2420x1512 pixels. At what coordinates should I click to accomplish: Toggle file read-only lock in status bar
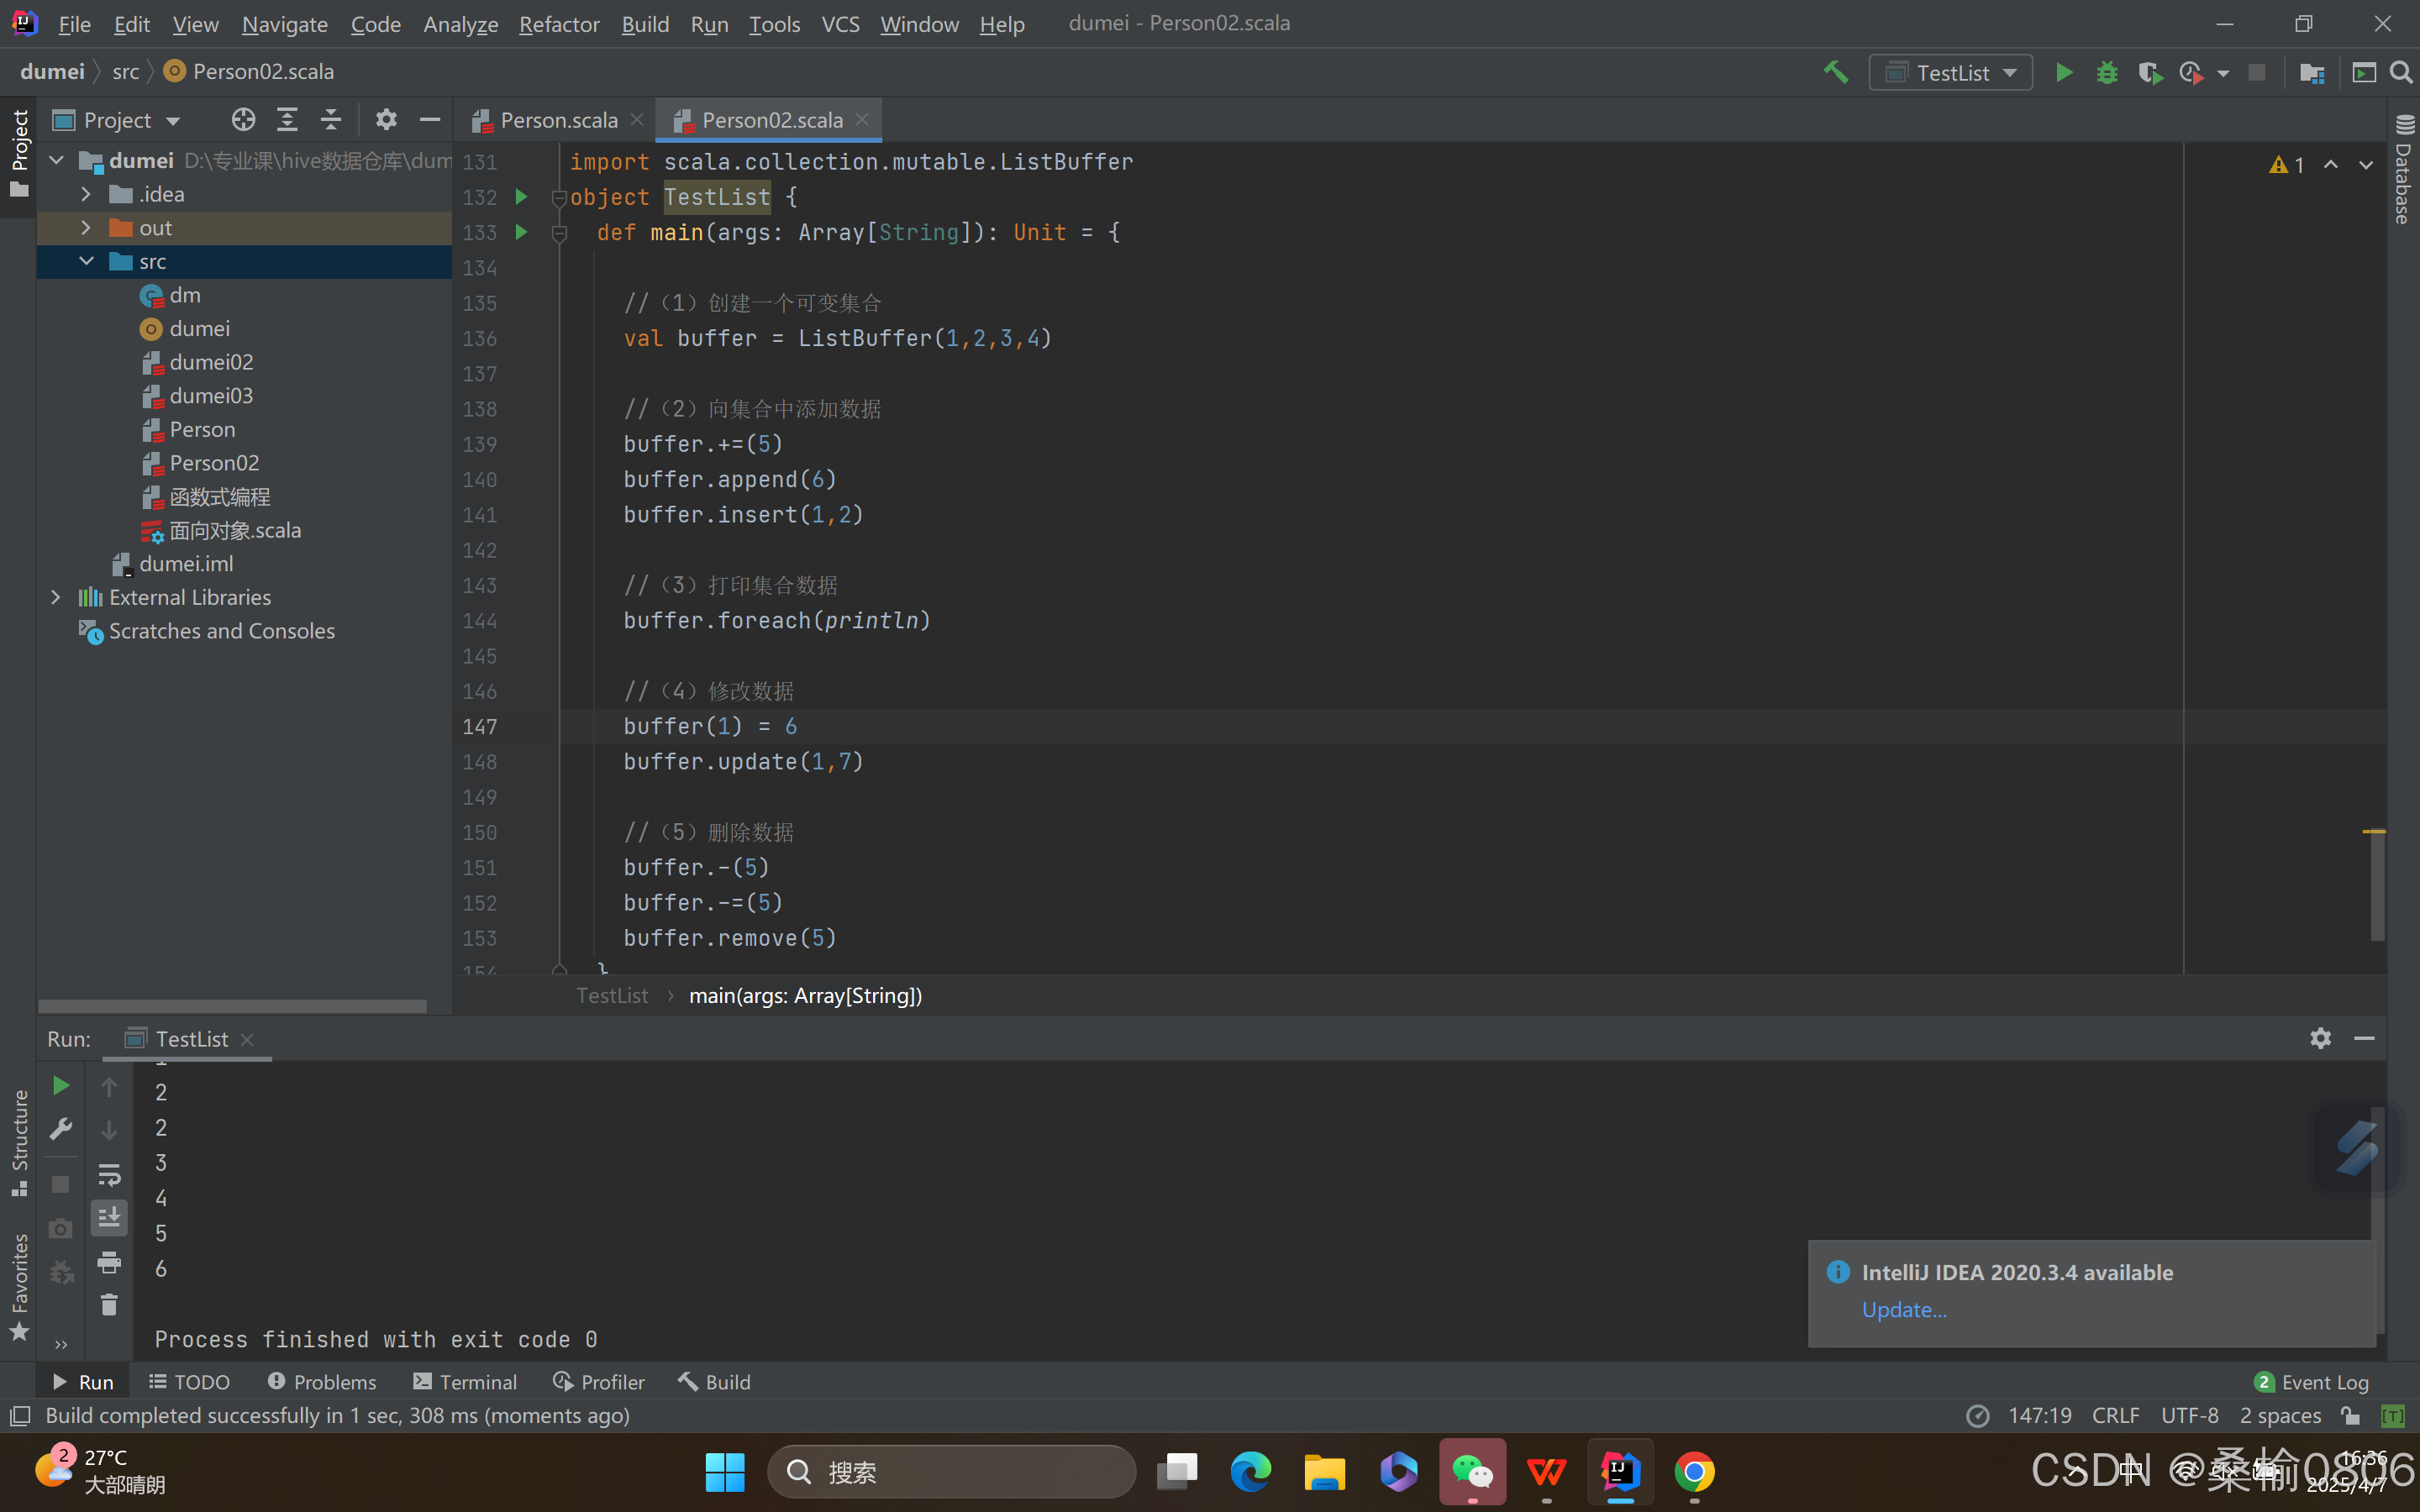(2350, 1415)
